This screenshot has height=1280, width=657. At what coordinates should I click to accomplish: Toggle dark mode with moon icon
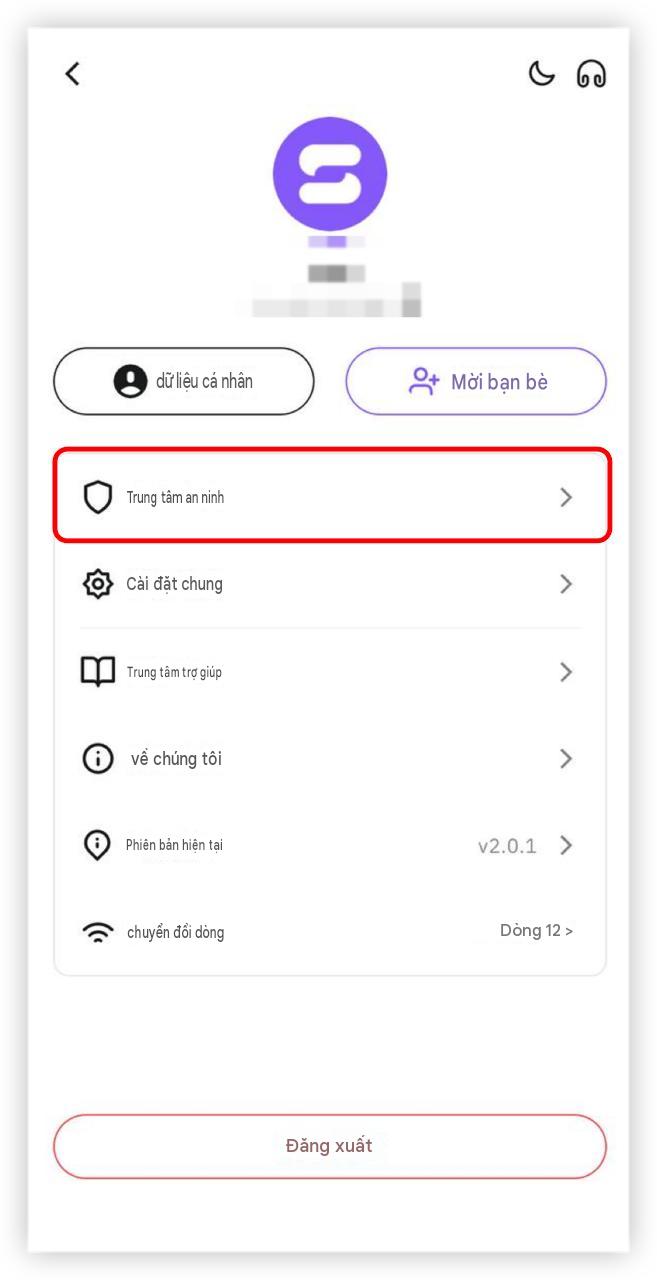541,73
